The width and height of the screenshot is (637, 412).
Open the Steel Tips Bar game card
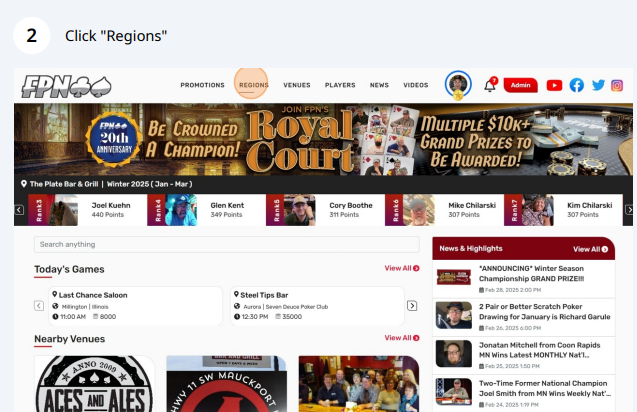pyautogui.click(x=317, y=306)
